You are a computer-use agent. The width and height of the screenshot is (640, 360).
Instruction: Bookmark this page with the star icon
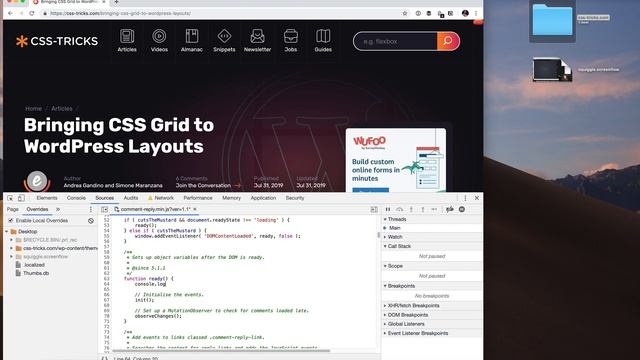tap(405, 13)
